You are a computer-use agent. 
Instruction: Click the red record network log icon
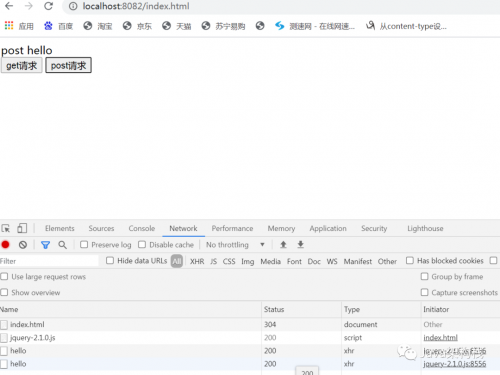point(5,245)
